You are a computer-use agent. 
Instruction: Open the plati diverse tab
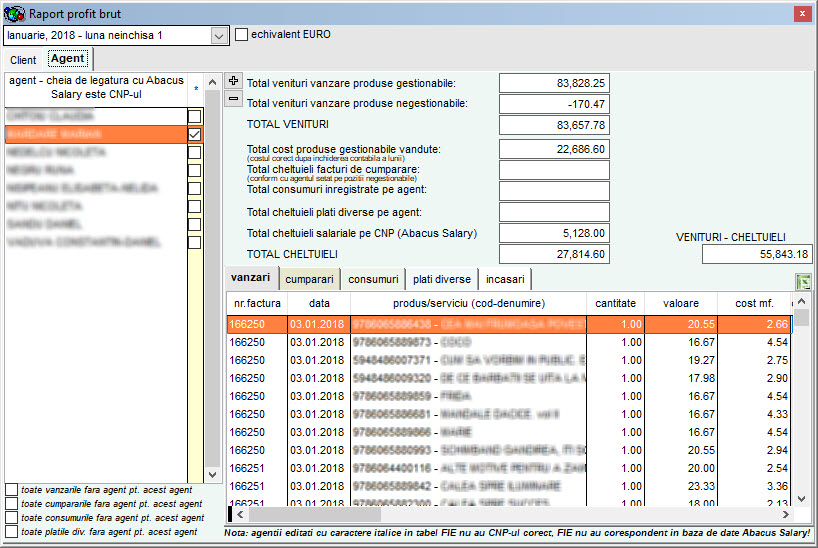tap(442, 279)
